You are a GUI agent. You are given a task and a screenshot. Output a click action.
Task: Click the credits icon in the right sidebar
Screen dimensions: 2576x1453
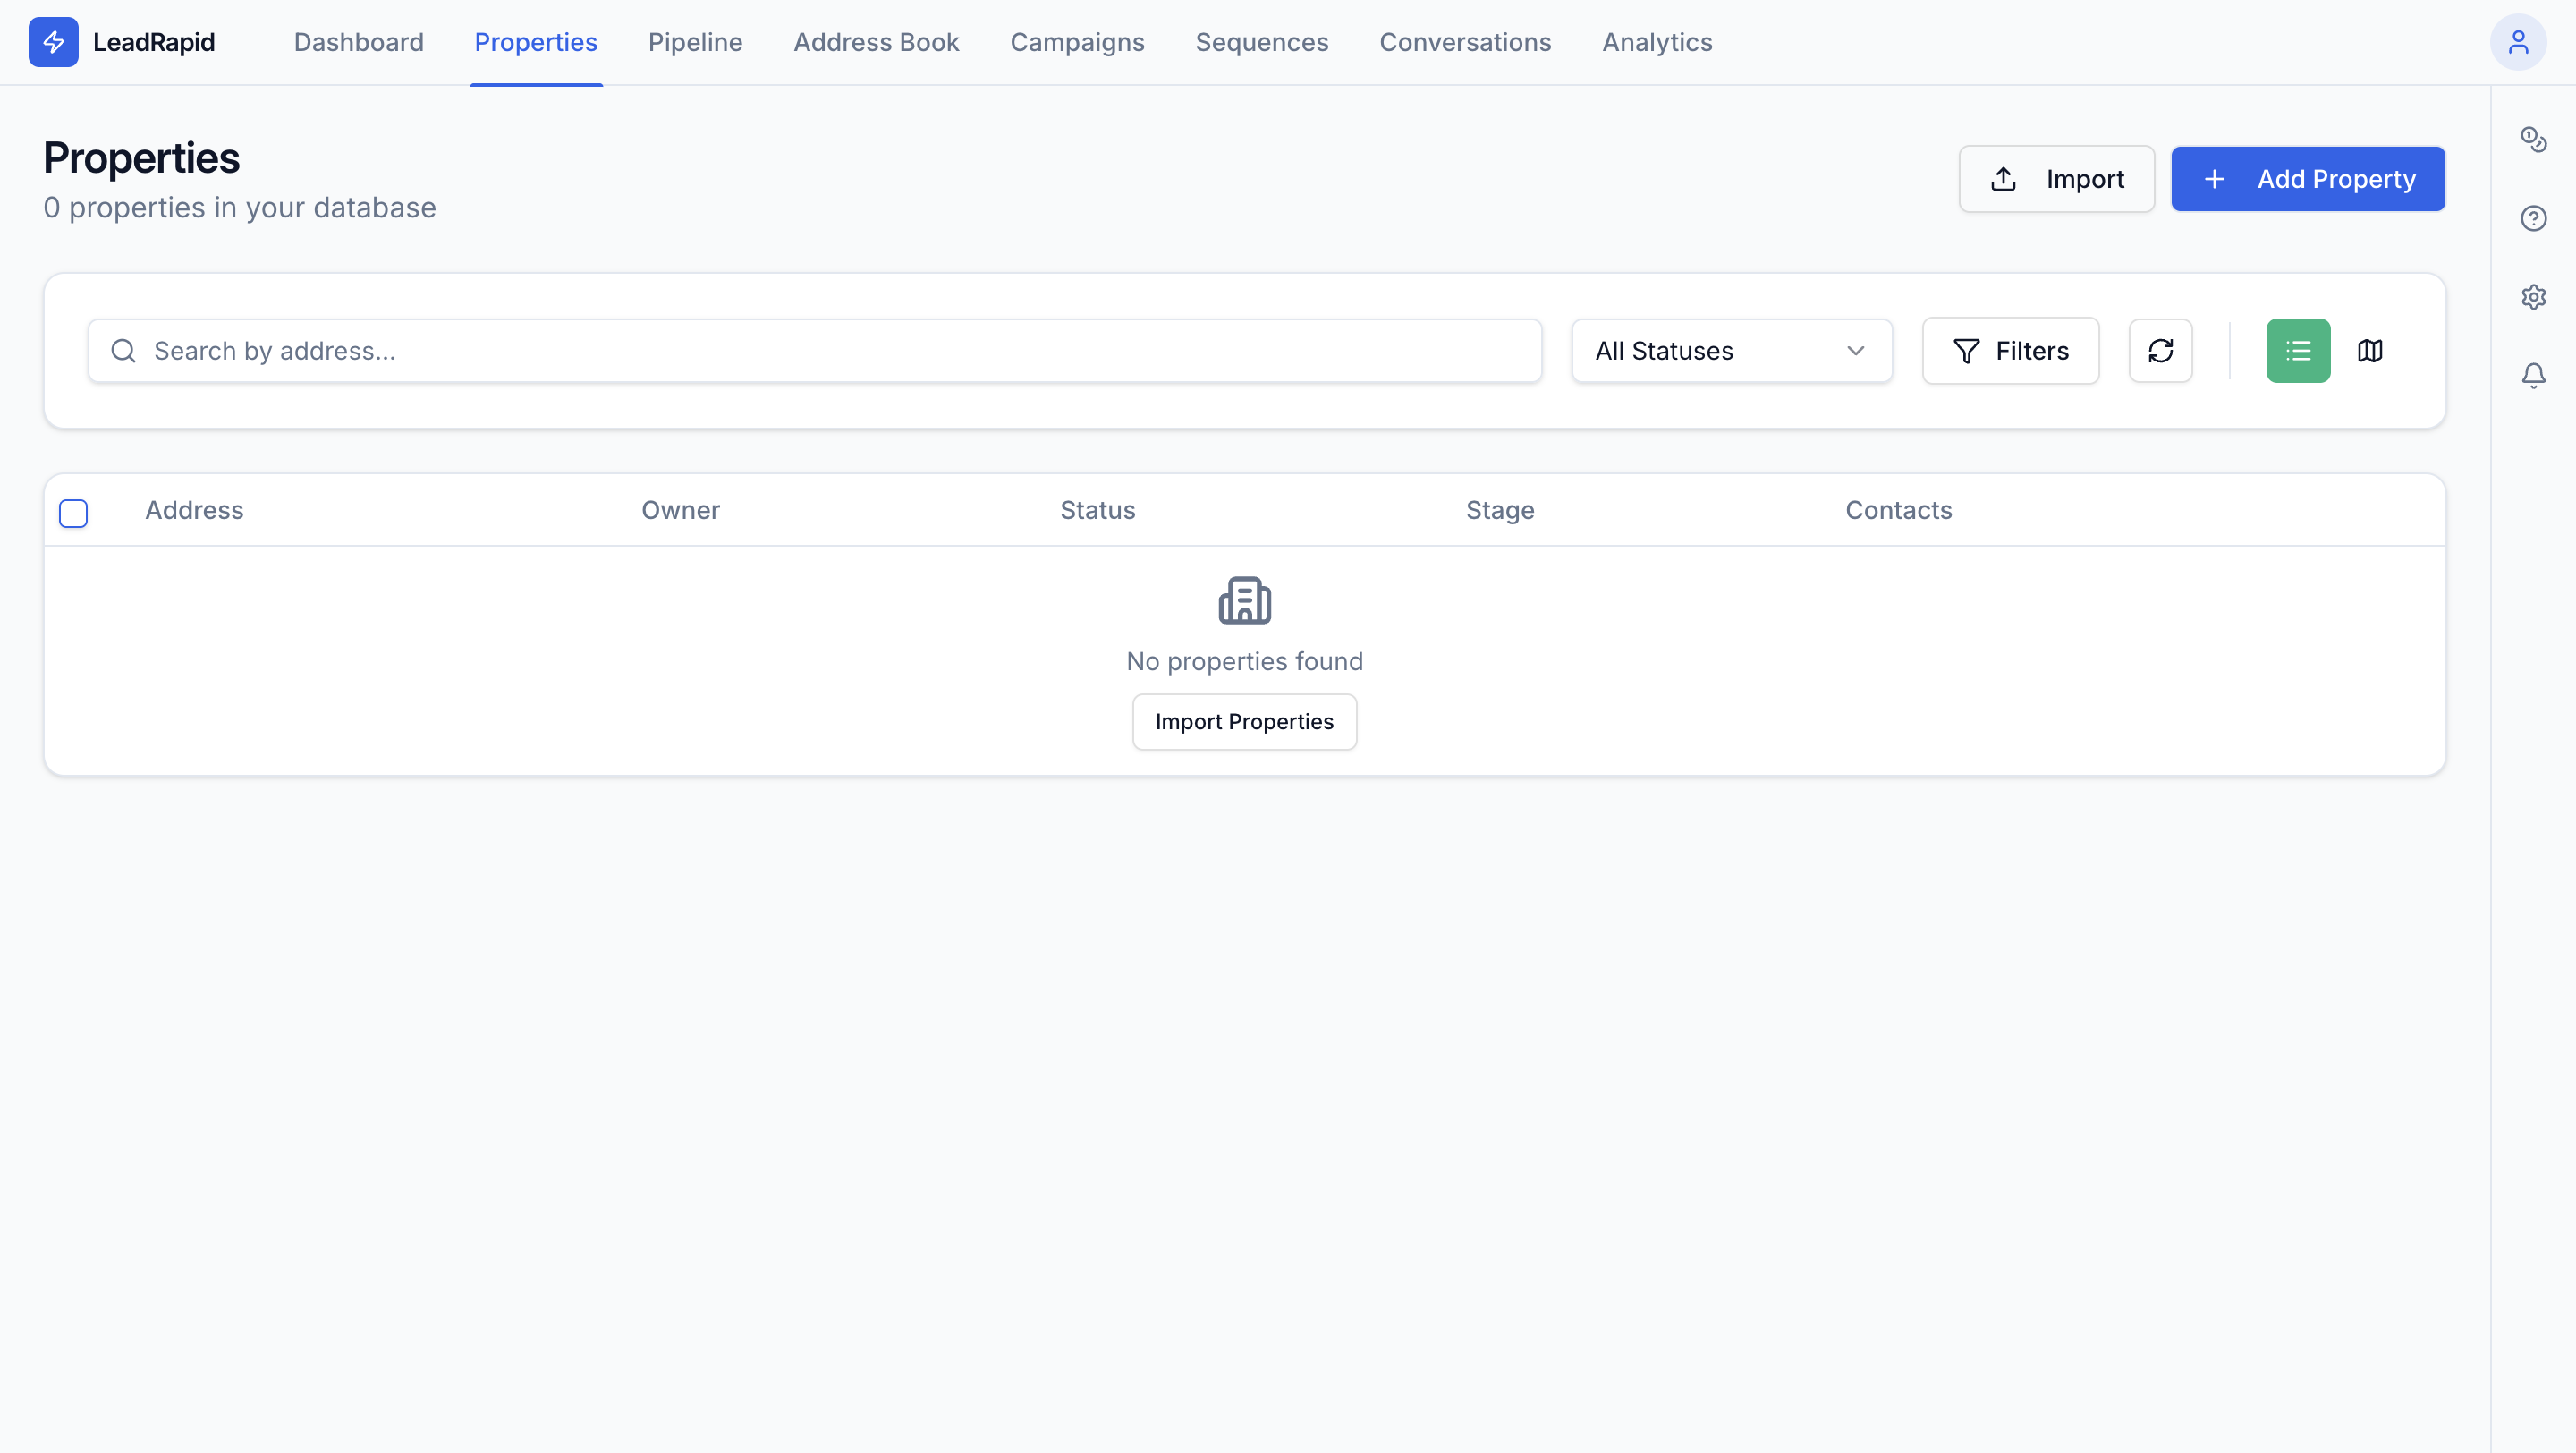click(2534, 140)
